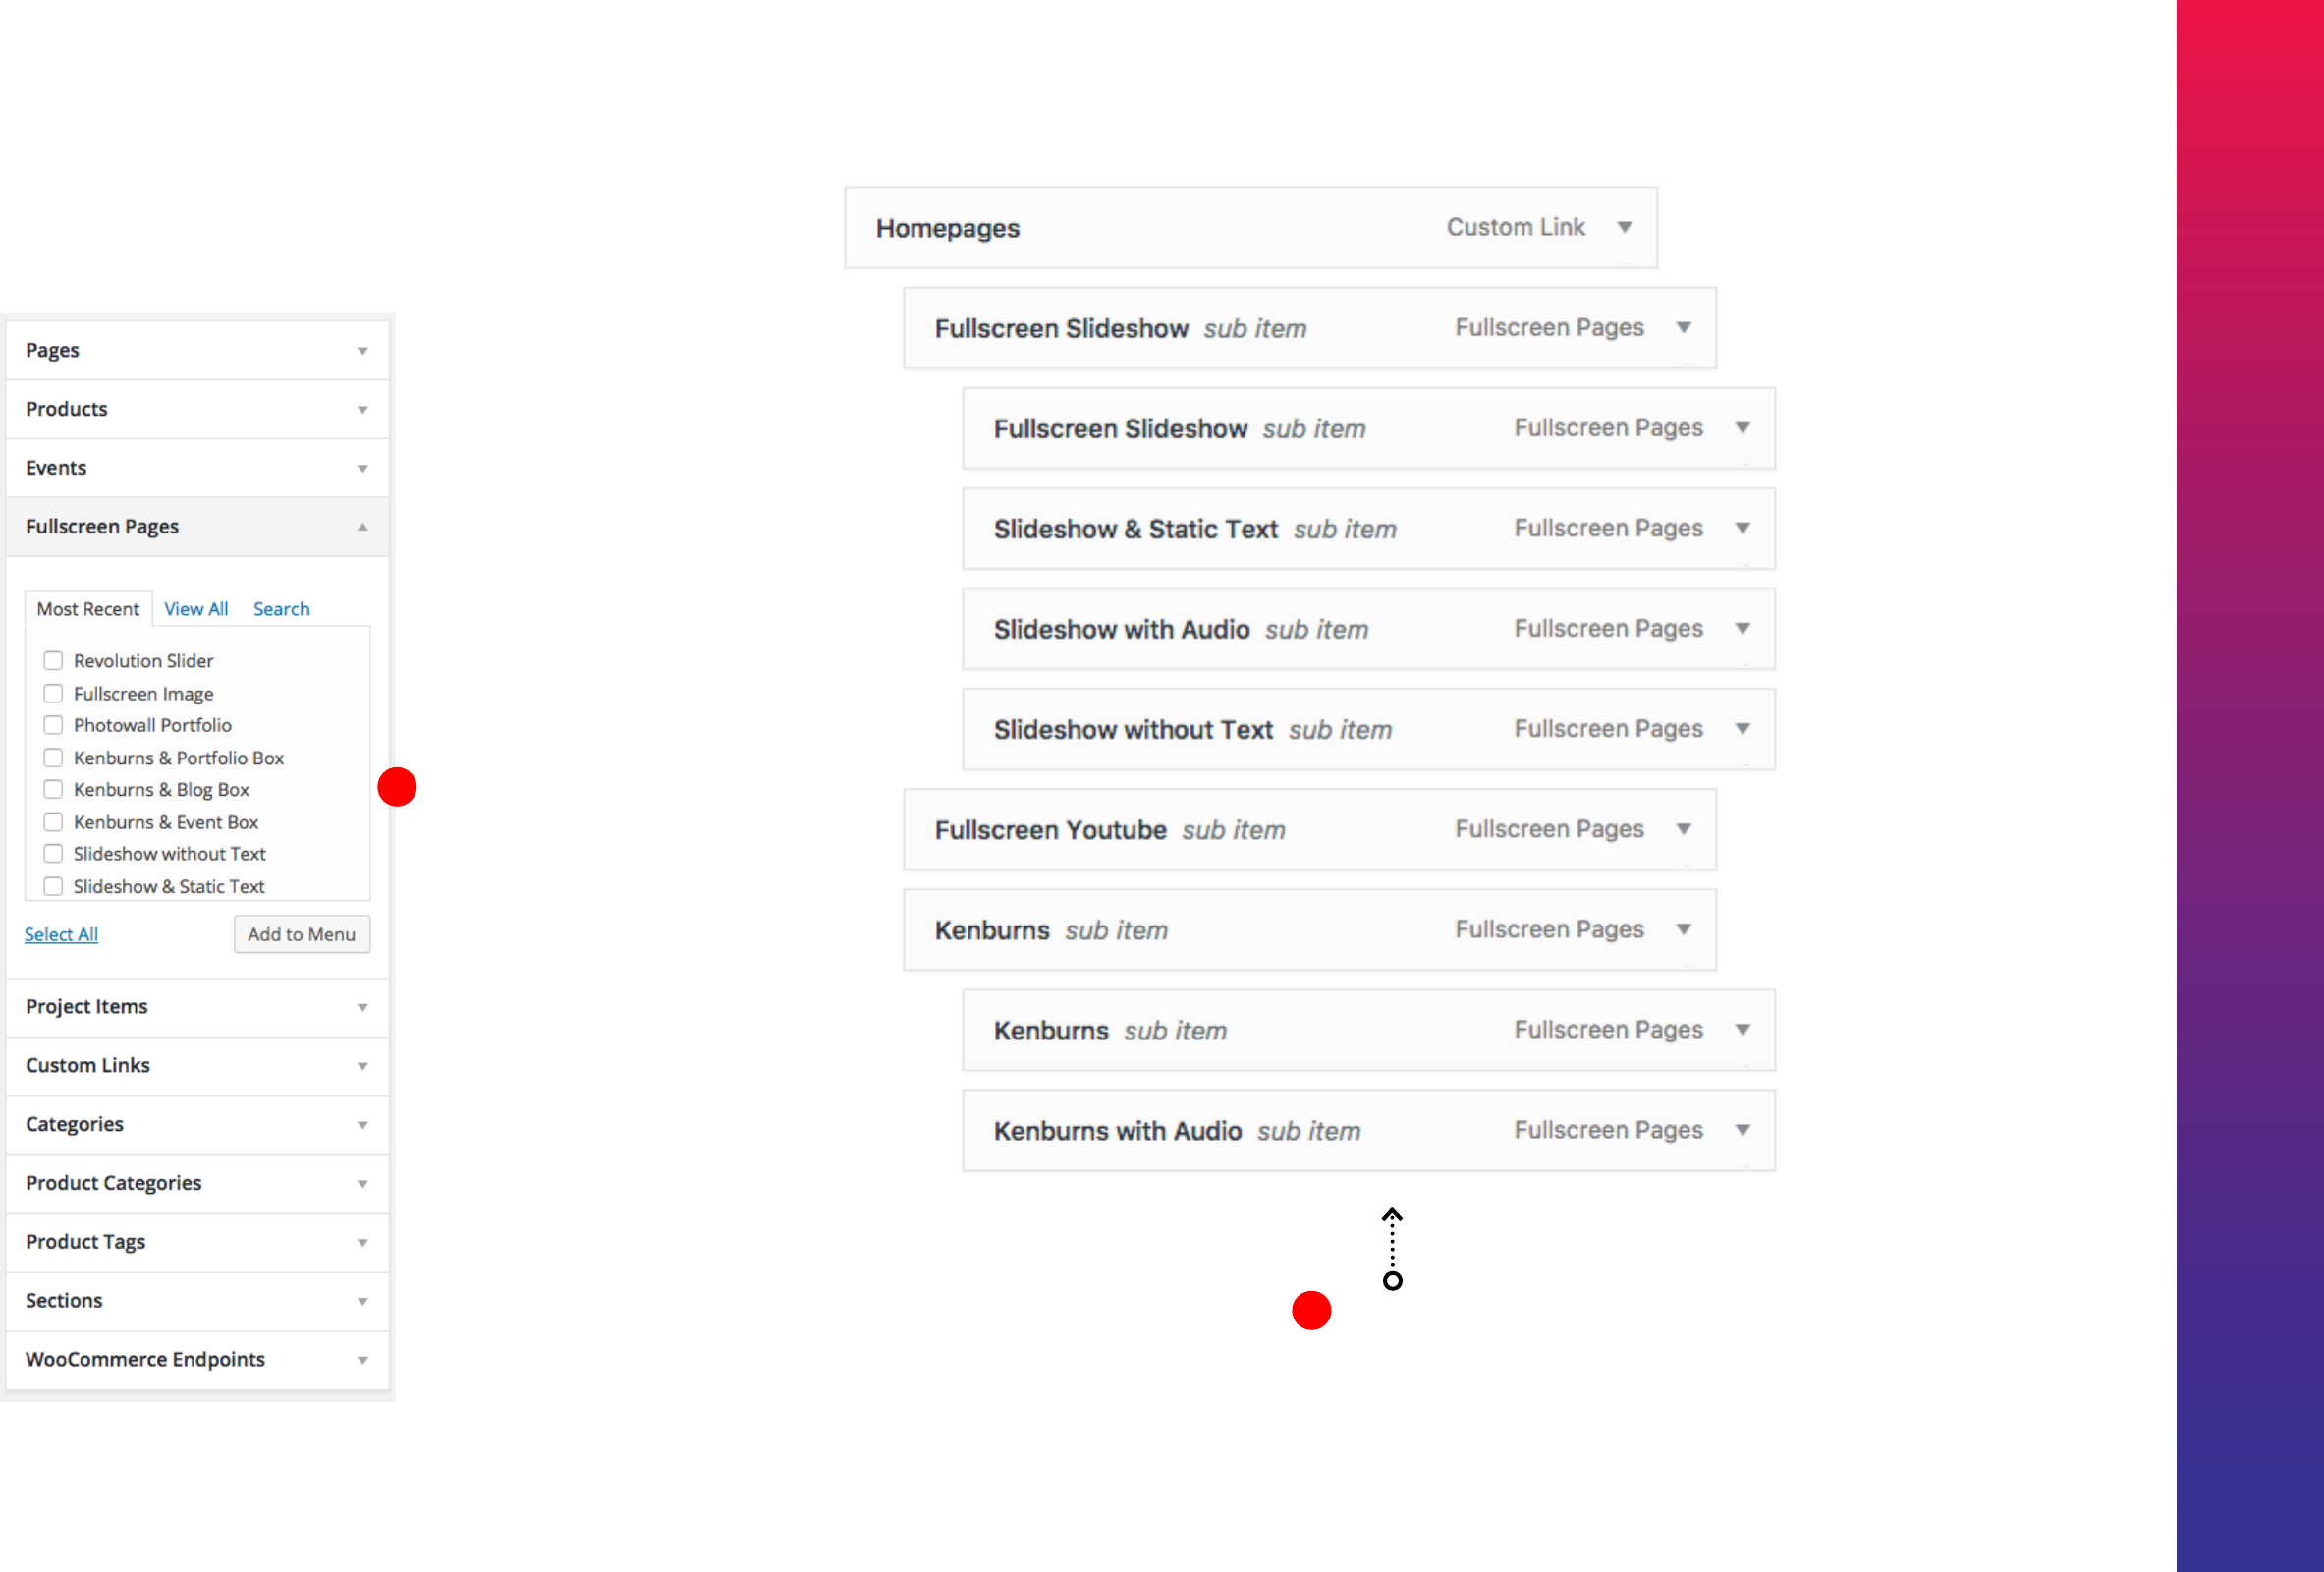Open Slideshow & Static Text item settings arrow
2324x1572 pixels.
point(1743,528)
